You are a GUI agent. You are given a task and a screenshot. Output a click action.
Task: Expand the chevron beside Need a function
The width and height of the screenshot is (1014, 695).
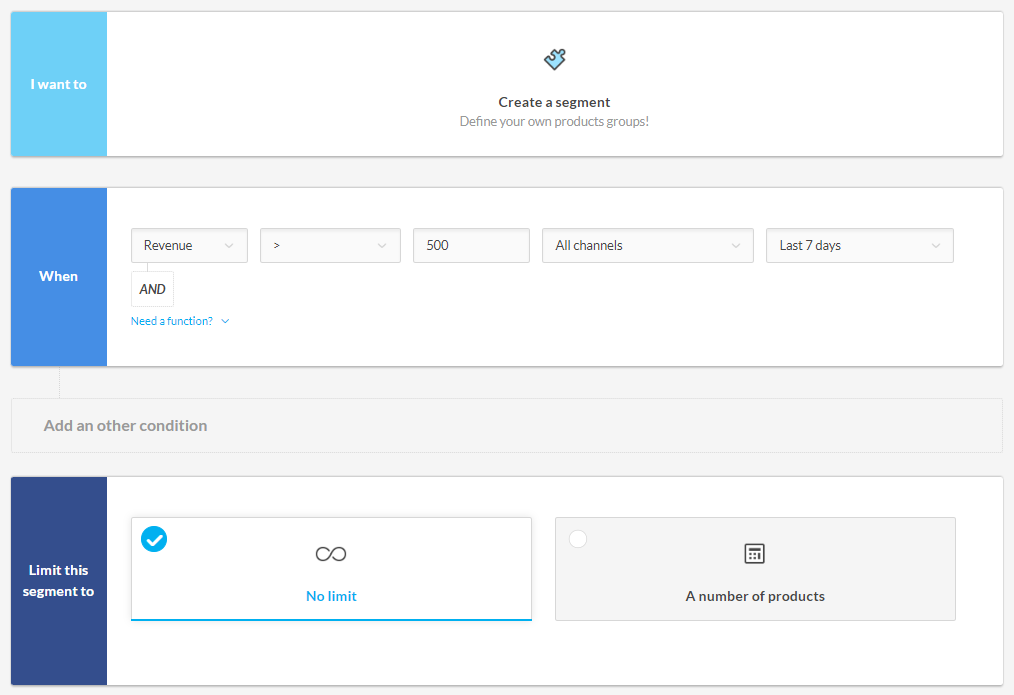click(225, 321)
